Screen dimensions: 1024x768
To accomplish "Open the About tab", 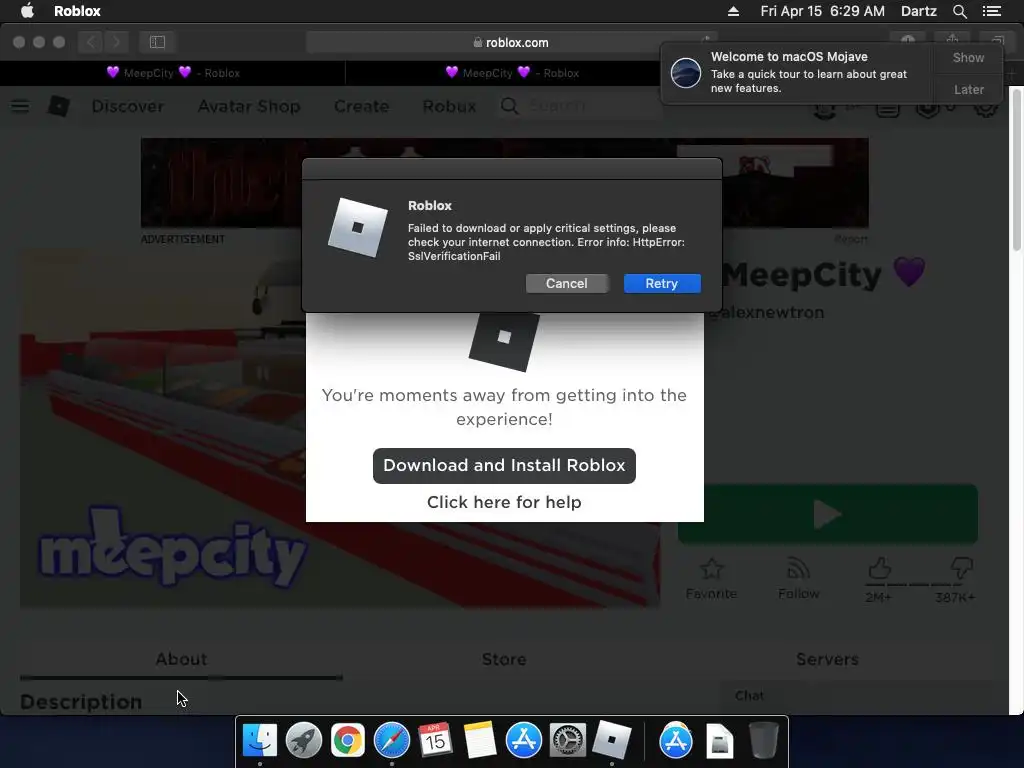I will [181, 659].
